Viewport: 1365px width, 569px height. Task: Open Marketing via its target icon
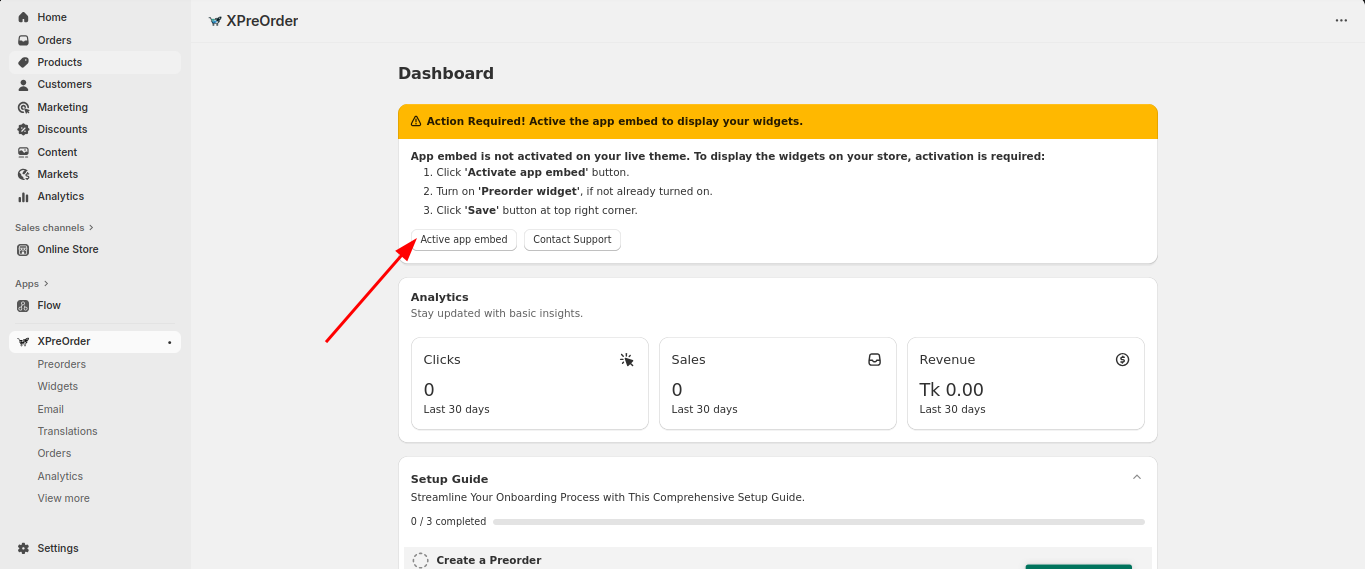[x=23, y=107]
